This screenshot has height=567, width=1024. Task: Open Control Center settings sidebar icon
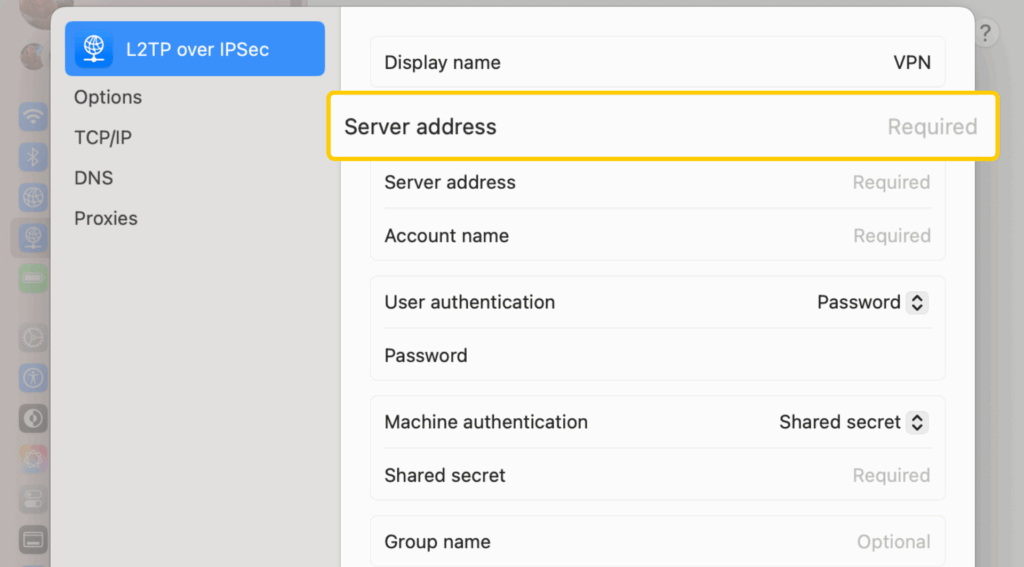(x=34, y=499)
